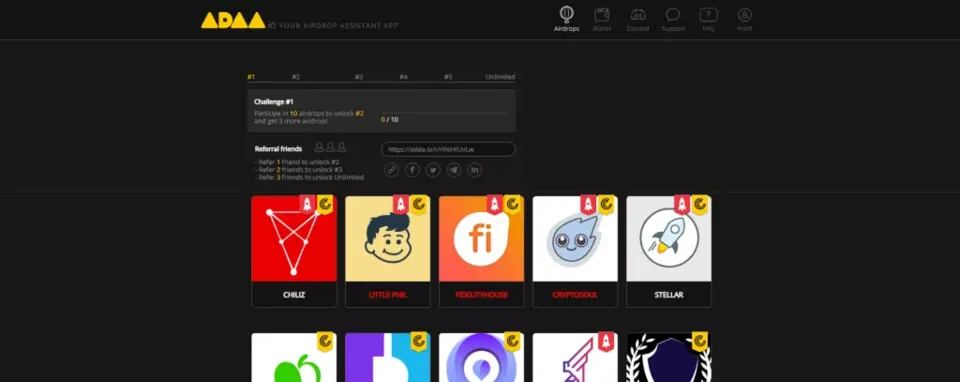The width and height of the screenshot is (960, 382).
Task: Click the coin badge on CryptoSoul card
Action: 606,204
